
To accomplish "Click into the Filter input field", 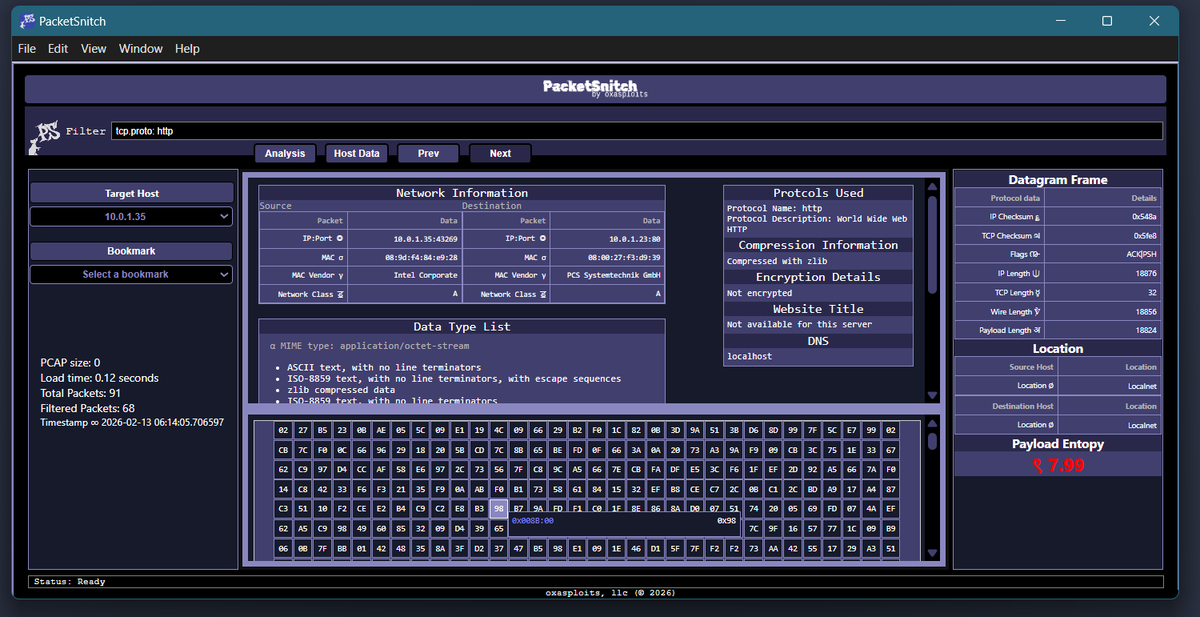I will pos(636,131).
